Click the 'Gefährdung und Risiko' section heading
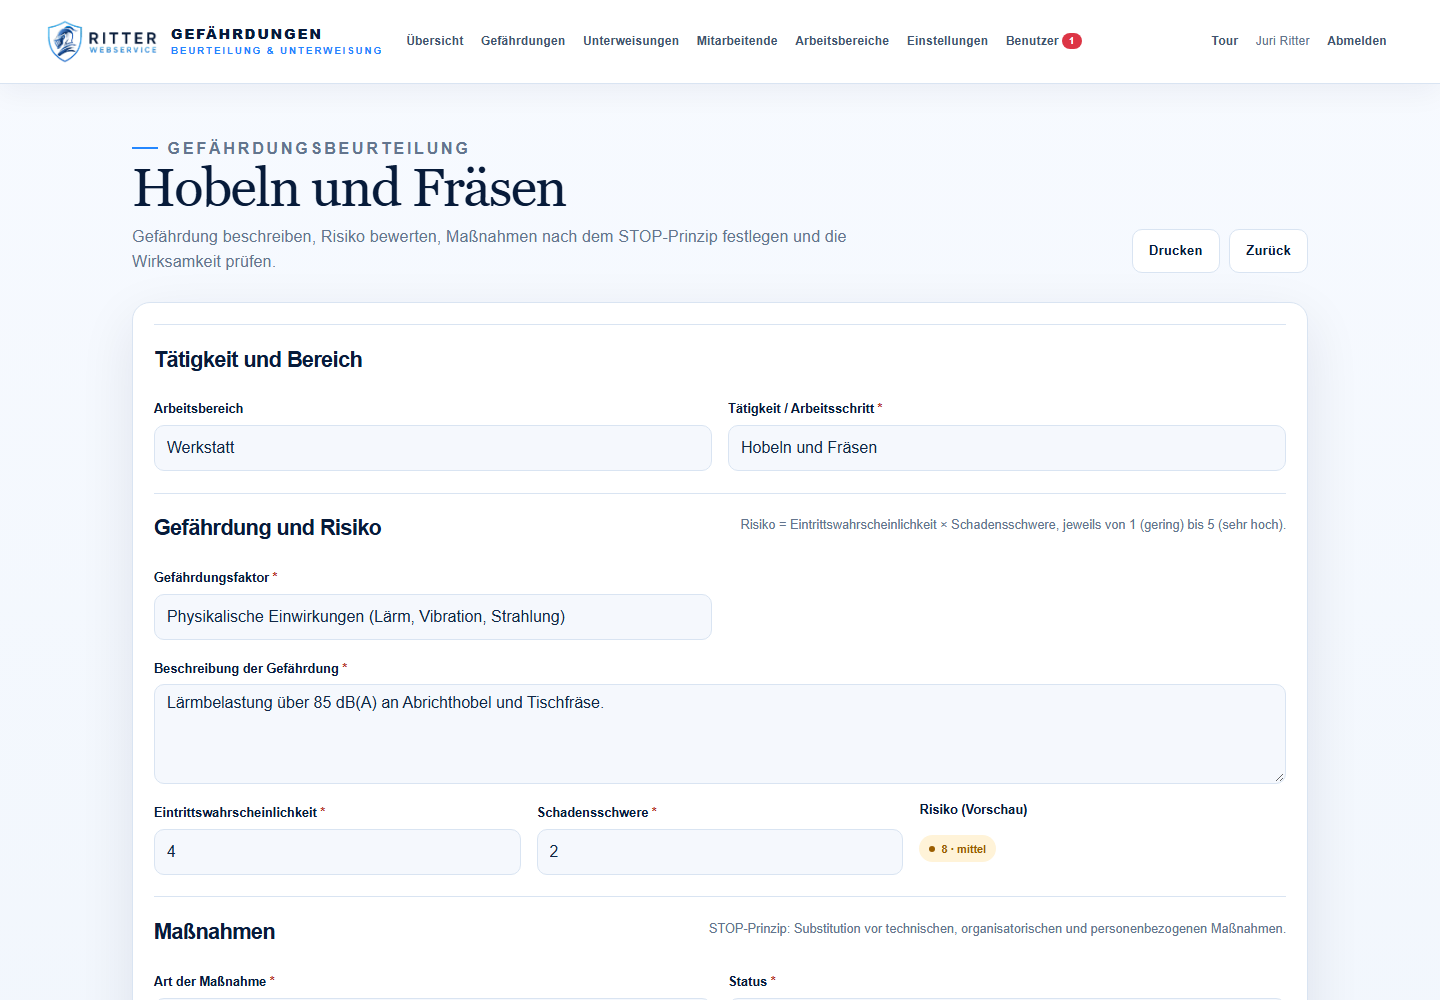The image size is (1440, 1000). 267,528
